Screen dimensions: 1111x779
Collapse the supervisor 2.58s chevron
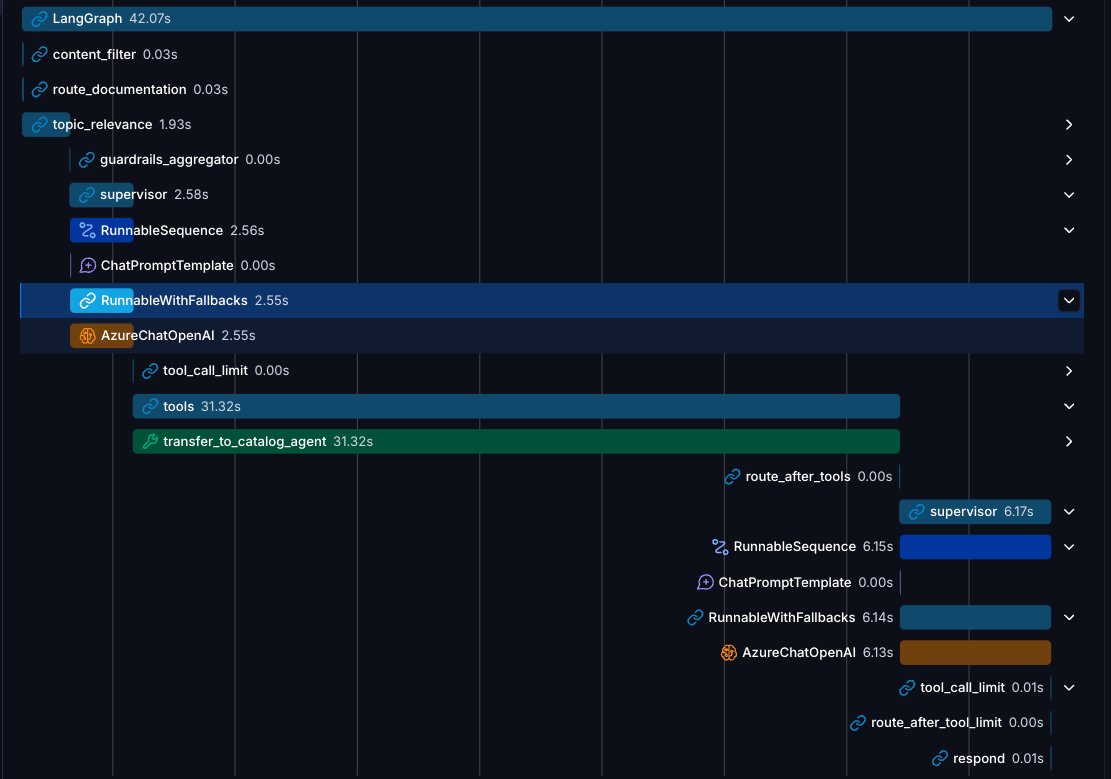pyautogui.click(x=1069, y=195)
